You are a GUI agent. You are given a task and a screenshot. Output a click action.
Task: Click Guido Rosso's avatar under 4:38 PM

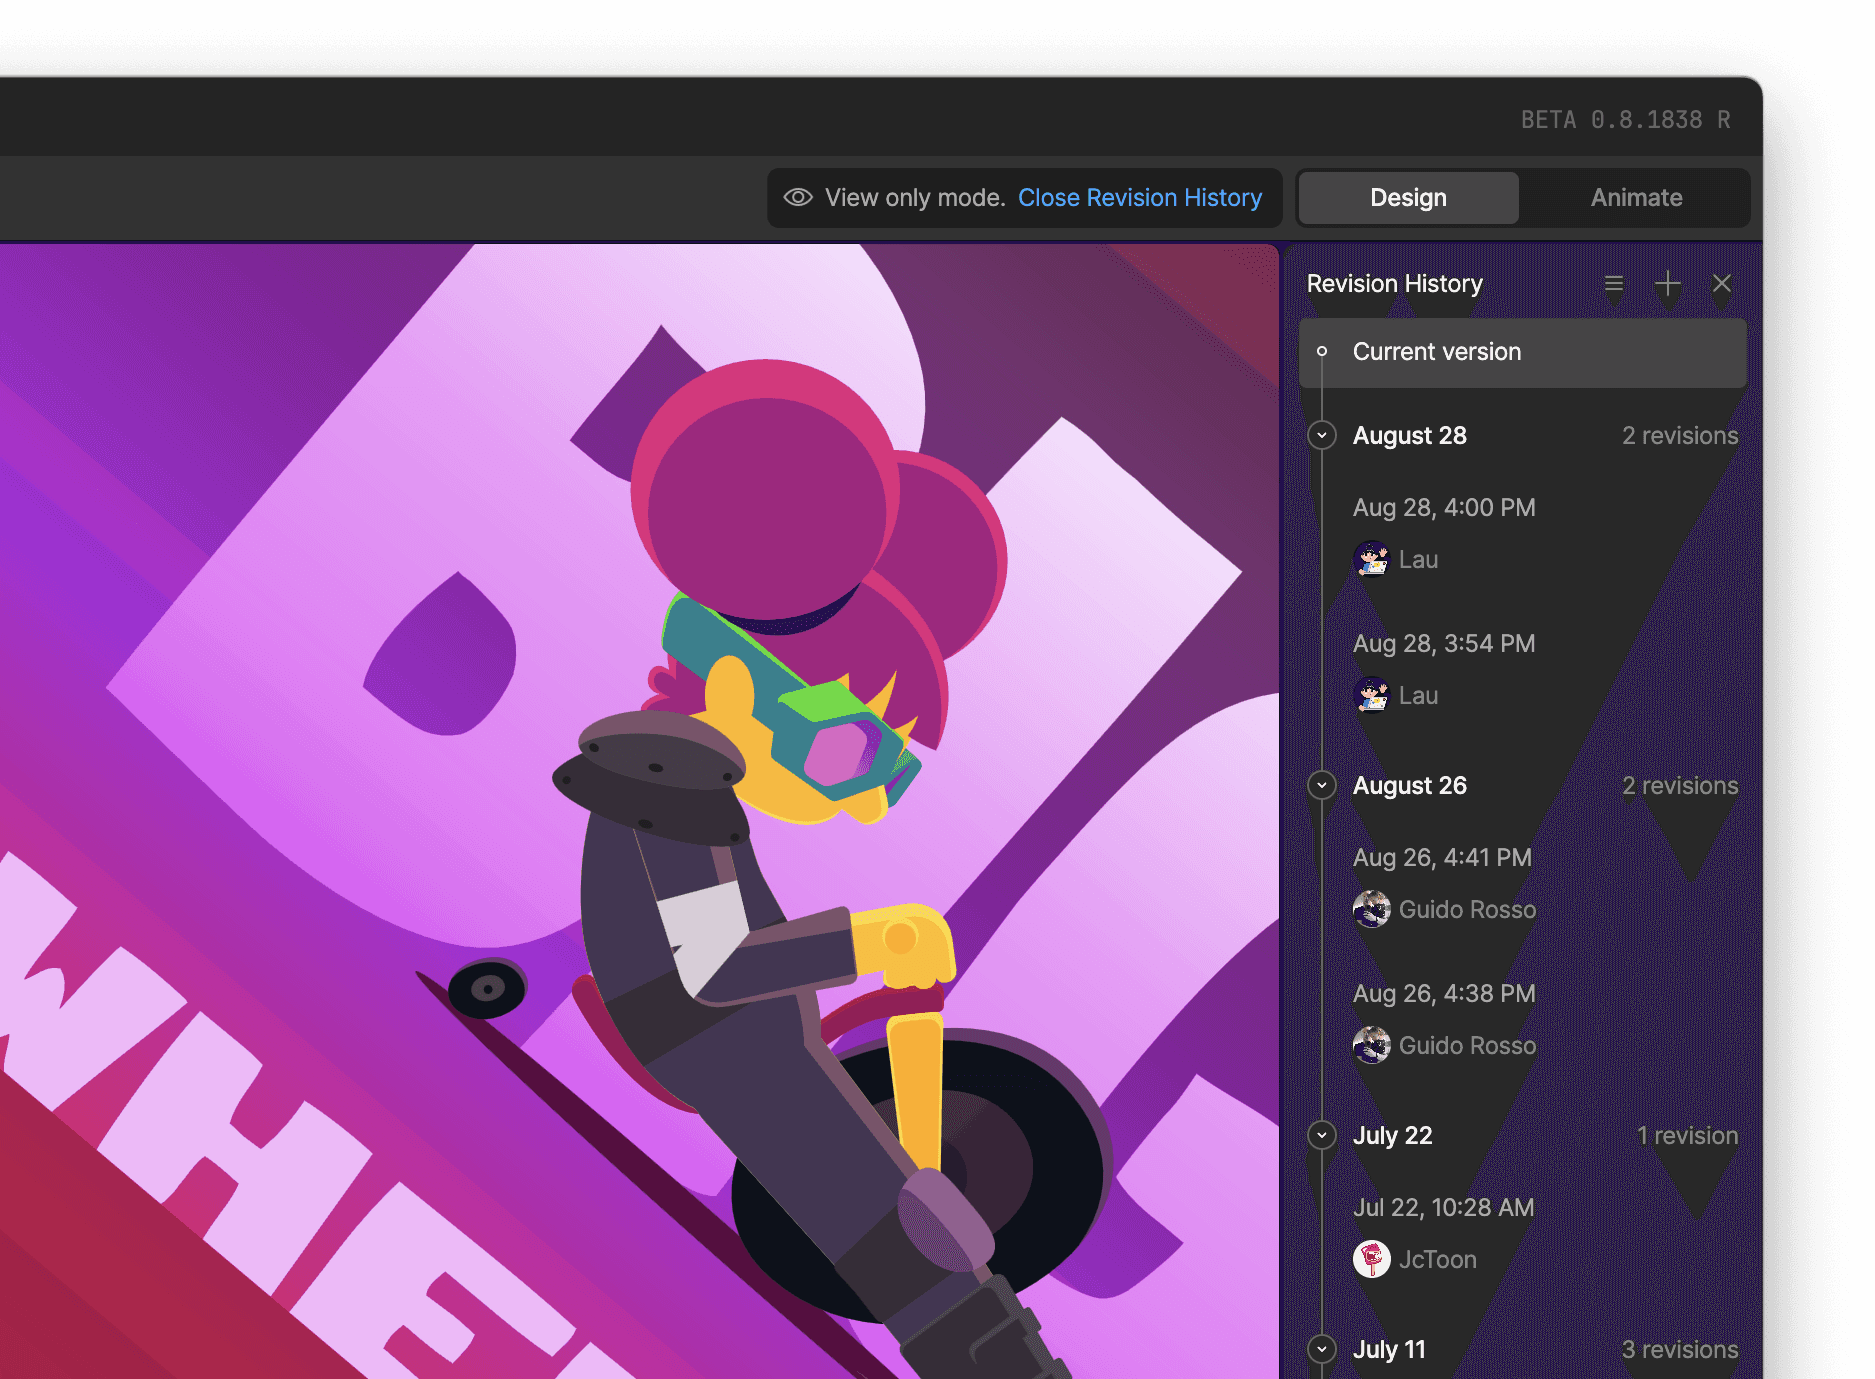point(1371,1045)
